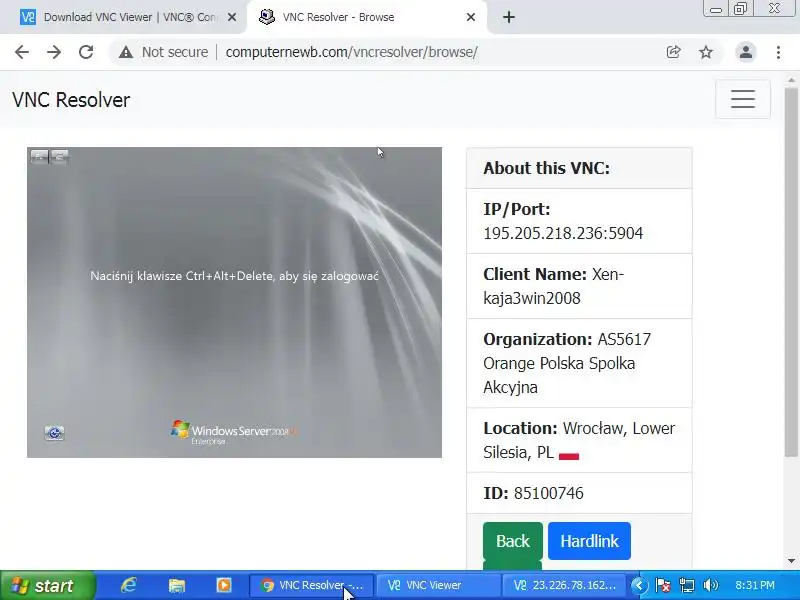Open the Windows start menu
This screenshot has width=800, height=600.
47,586
